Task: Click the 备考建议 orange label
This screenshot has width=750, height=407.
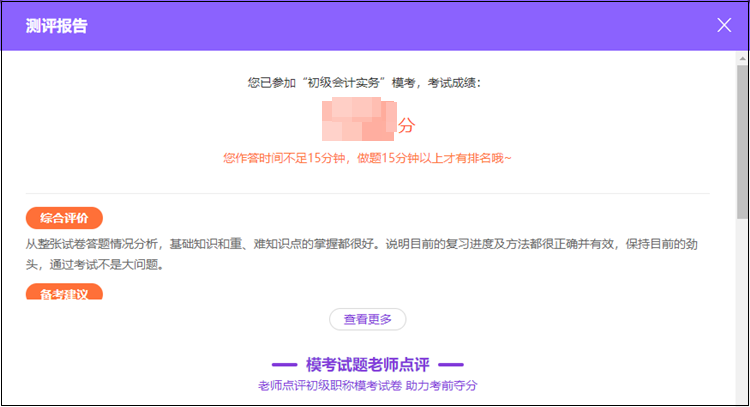Action: coord(64,292)
